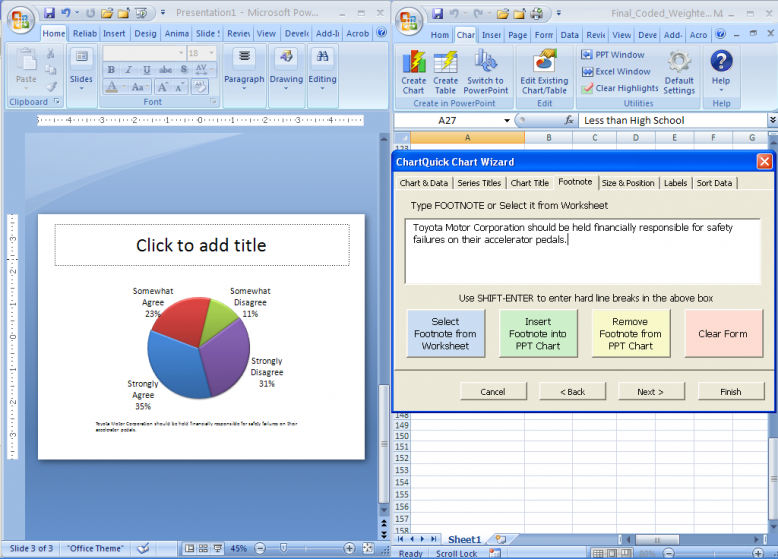Switch to Slide Show view from status bar

coord(218,548)
